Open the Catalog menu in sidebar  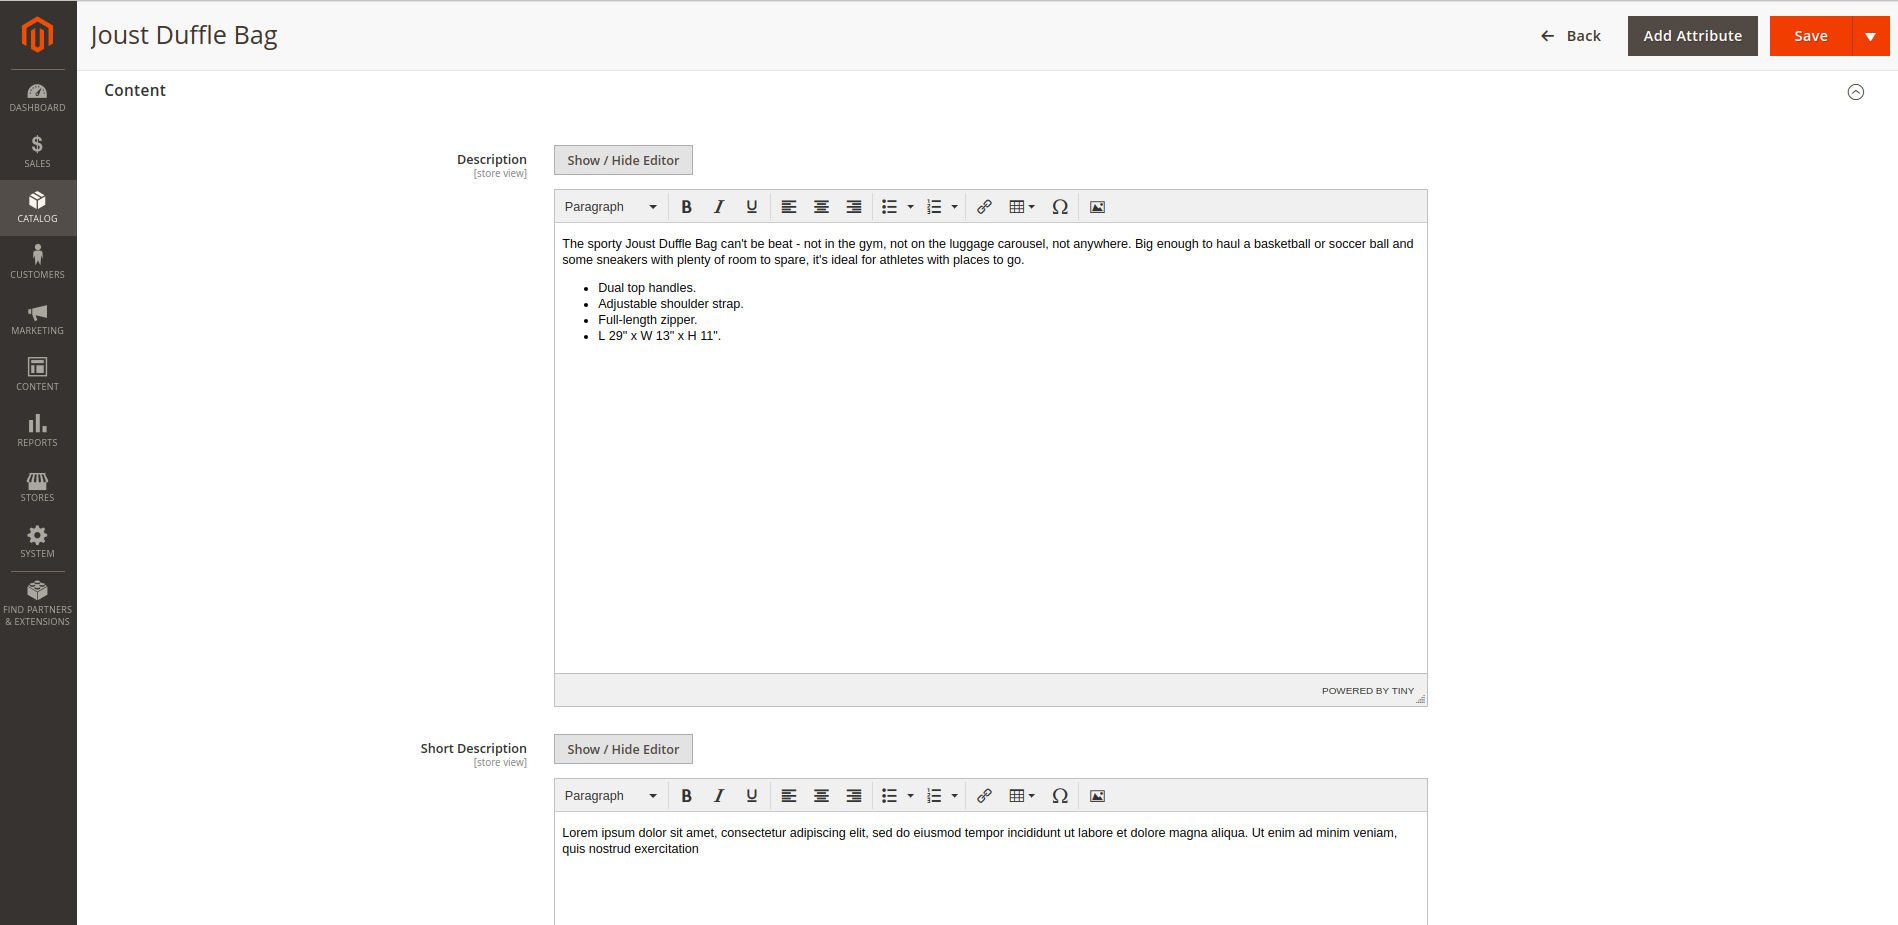point(37,207)
